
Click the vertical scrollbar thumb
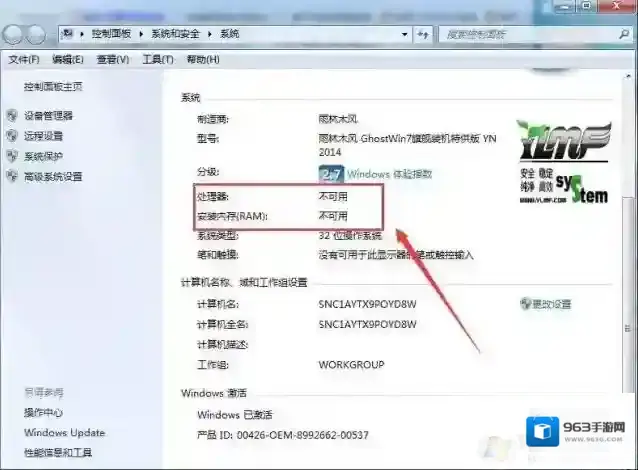[x=627, y=293]
